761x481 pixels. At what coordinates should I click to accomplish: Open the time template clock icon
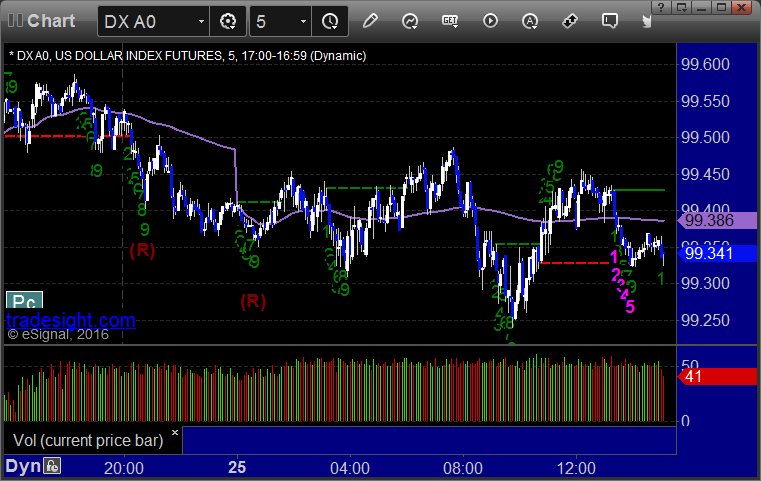[x=330, y=21]
